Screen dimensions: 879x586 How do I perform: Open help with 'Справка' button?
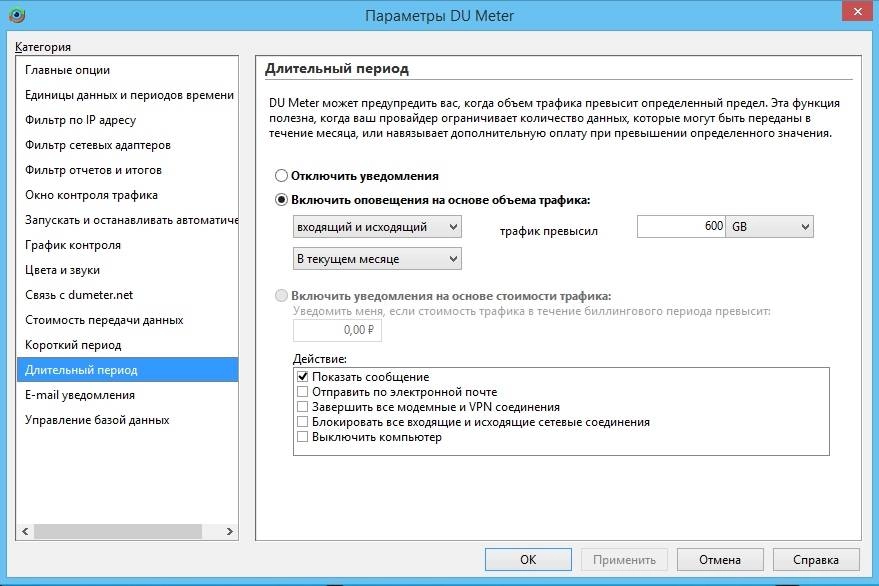click(816, 560)
